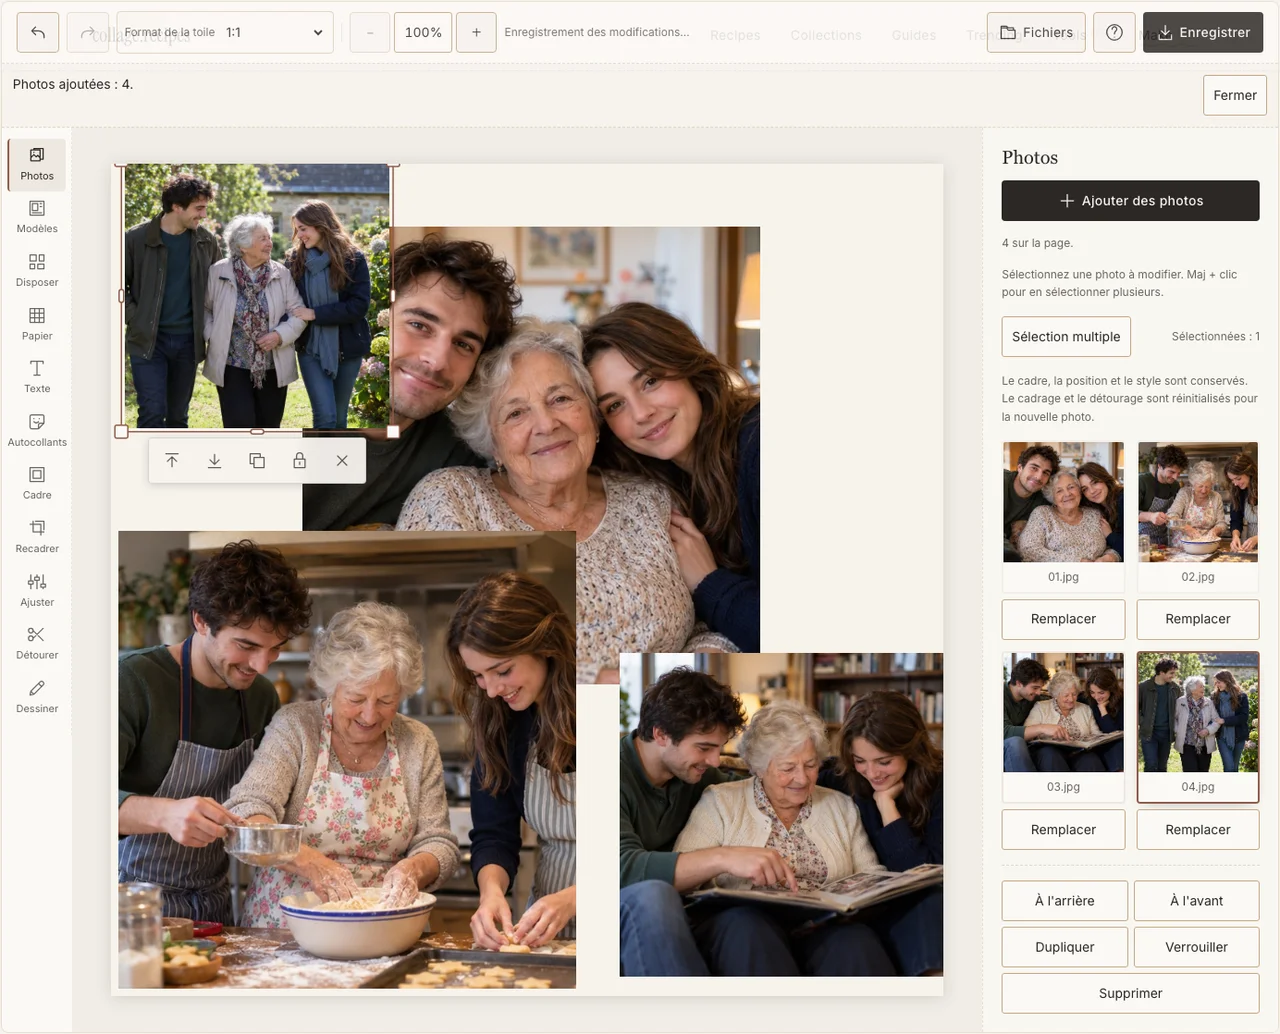Viewport: 1280px width, 1034px height.
Task: Click the undo arrow button
Action: pos(38,32)
